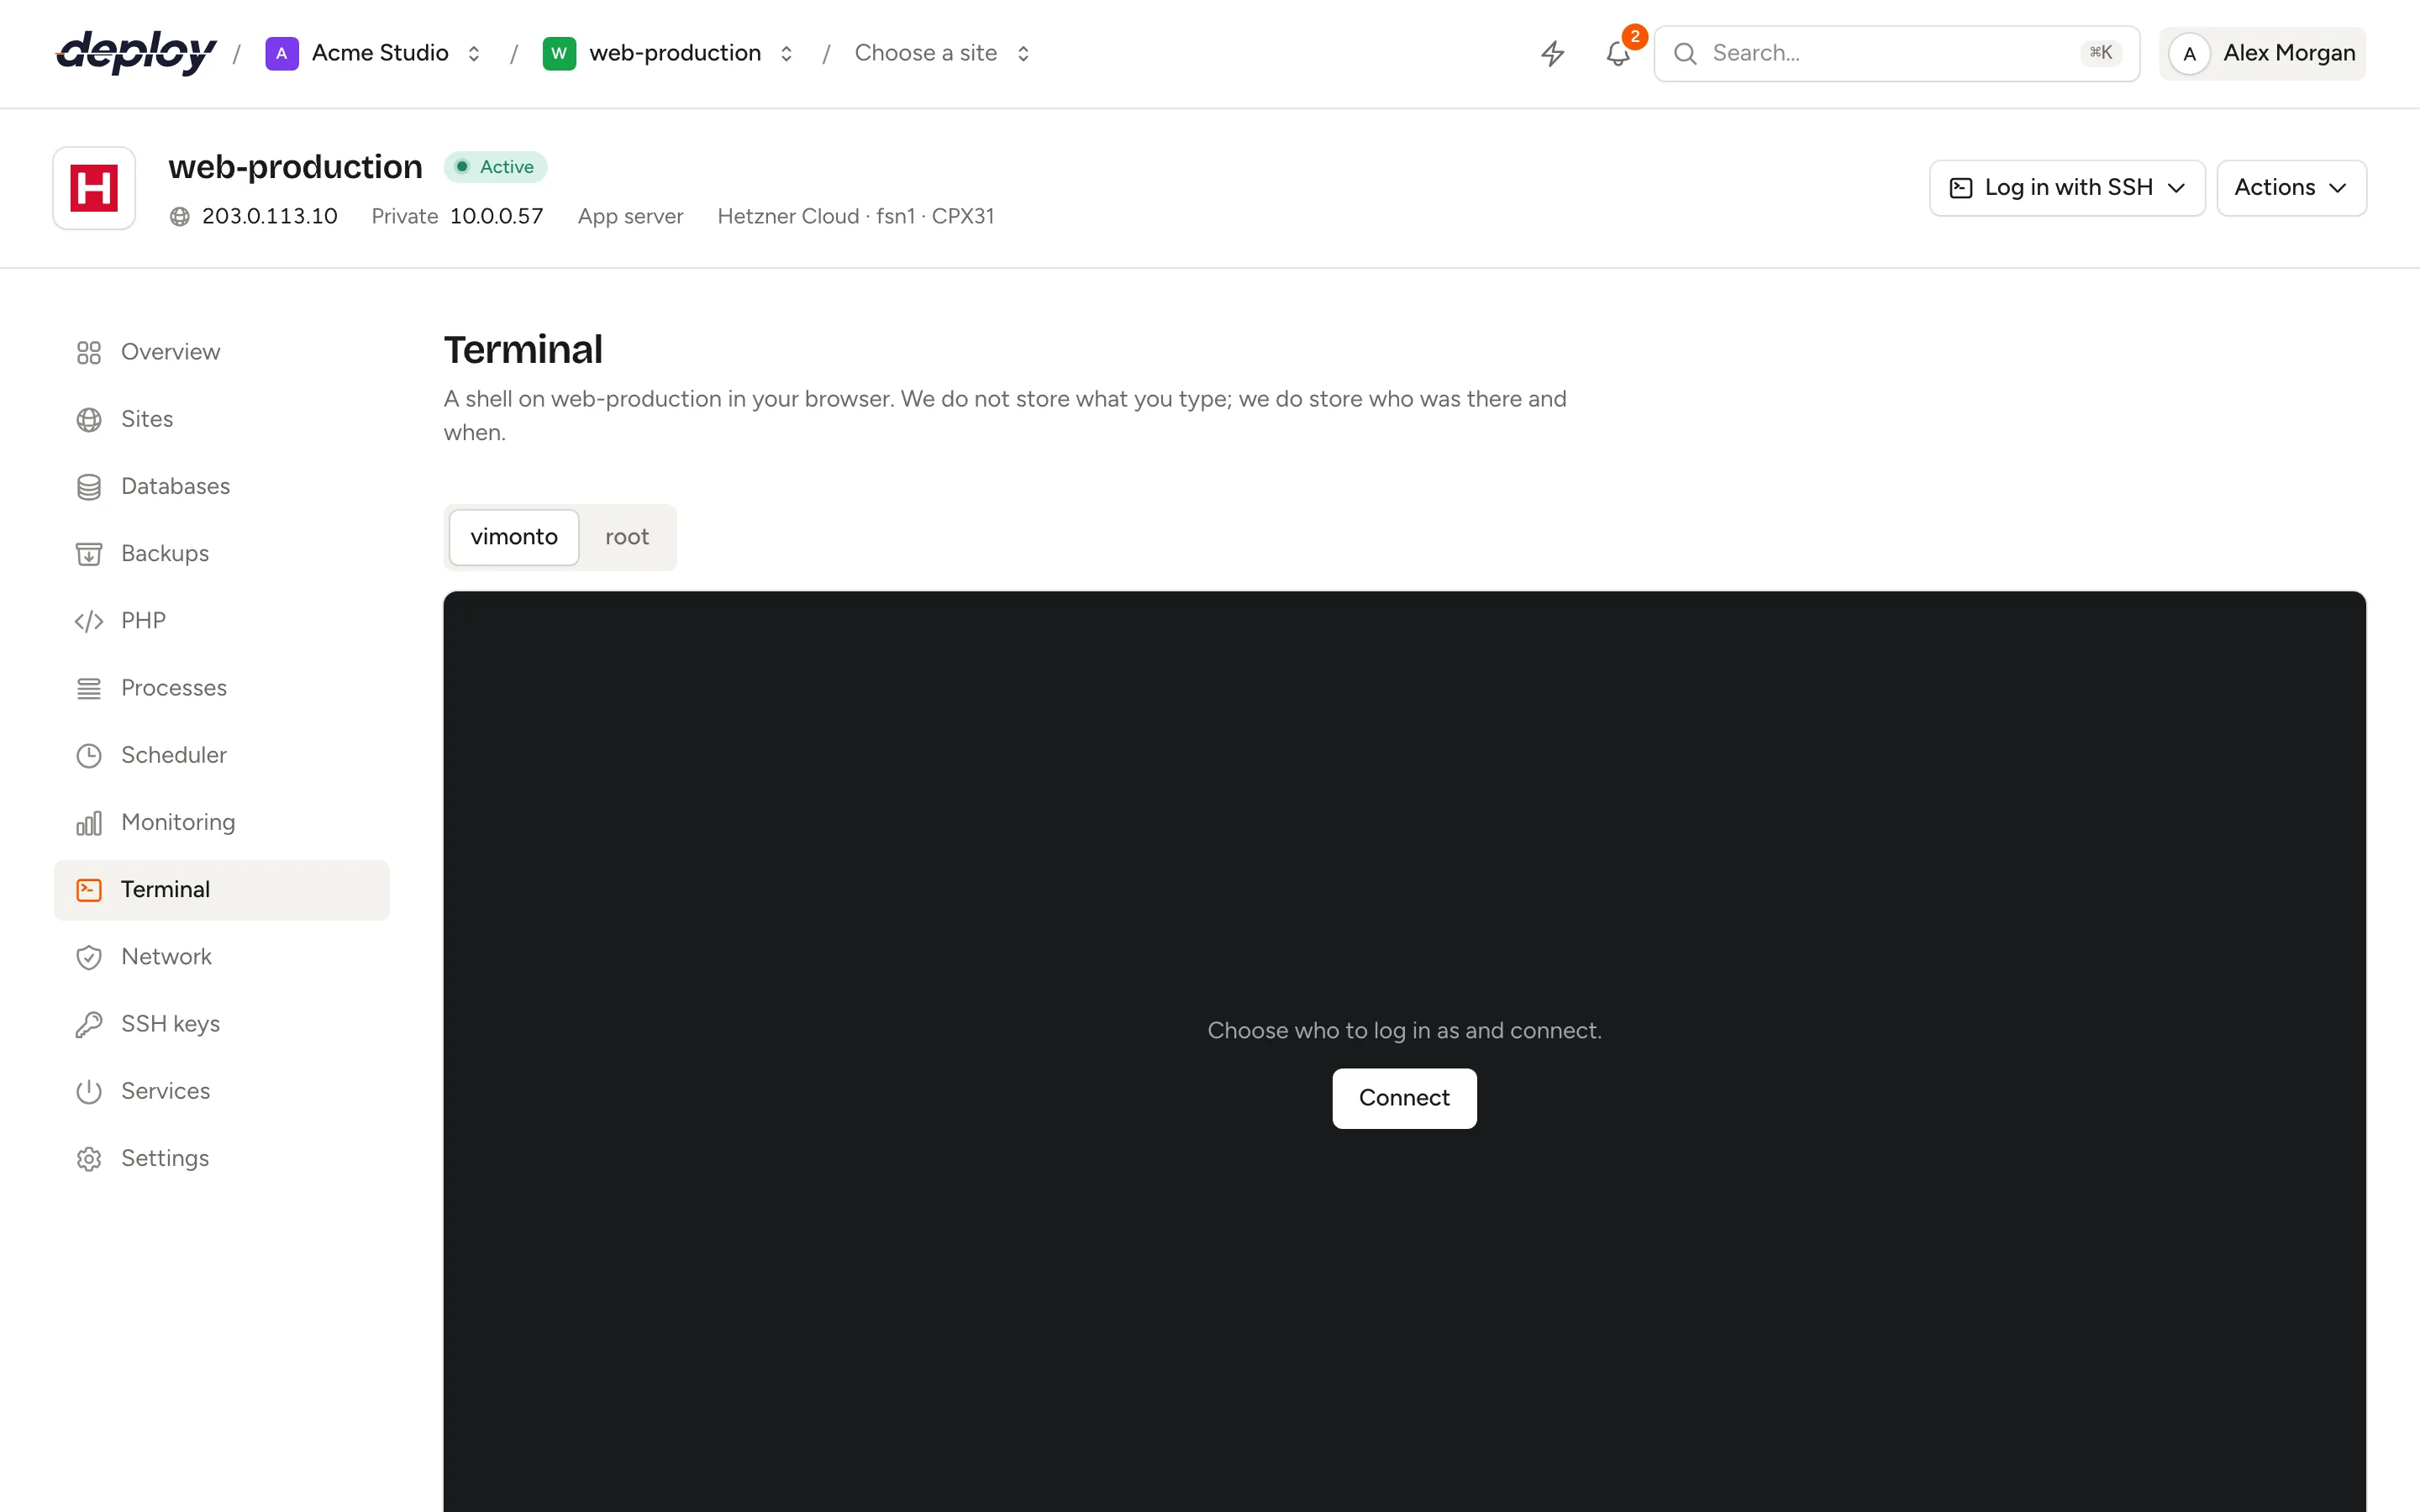Click the PHP code brackets icon
This screenshot has width=2420, height=1512.
(89, 621)
